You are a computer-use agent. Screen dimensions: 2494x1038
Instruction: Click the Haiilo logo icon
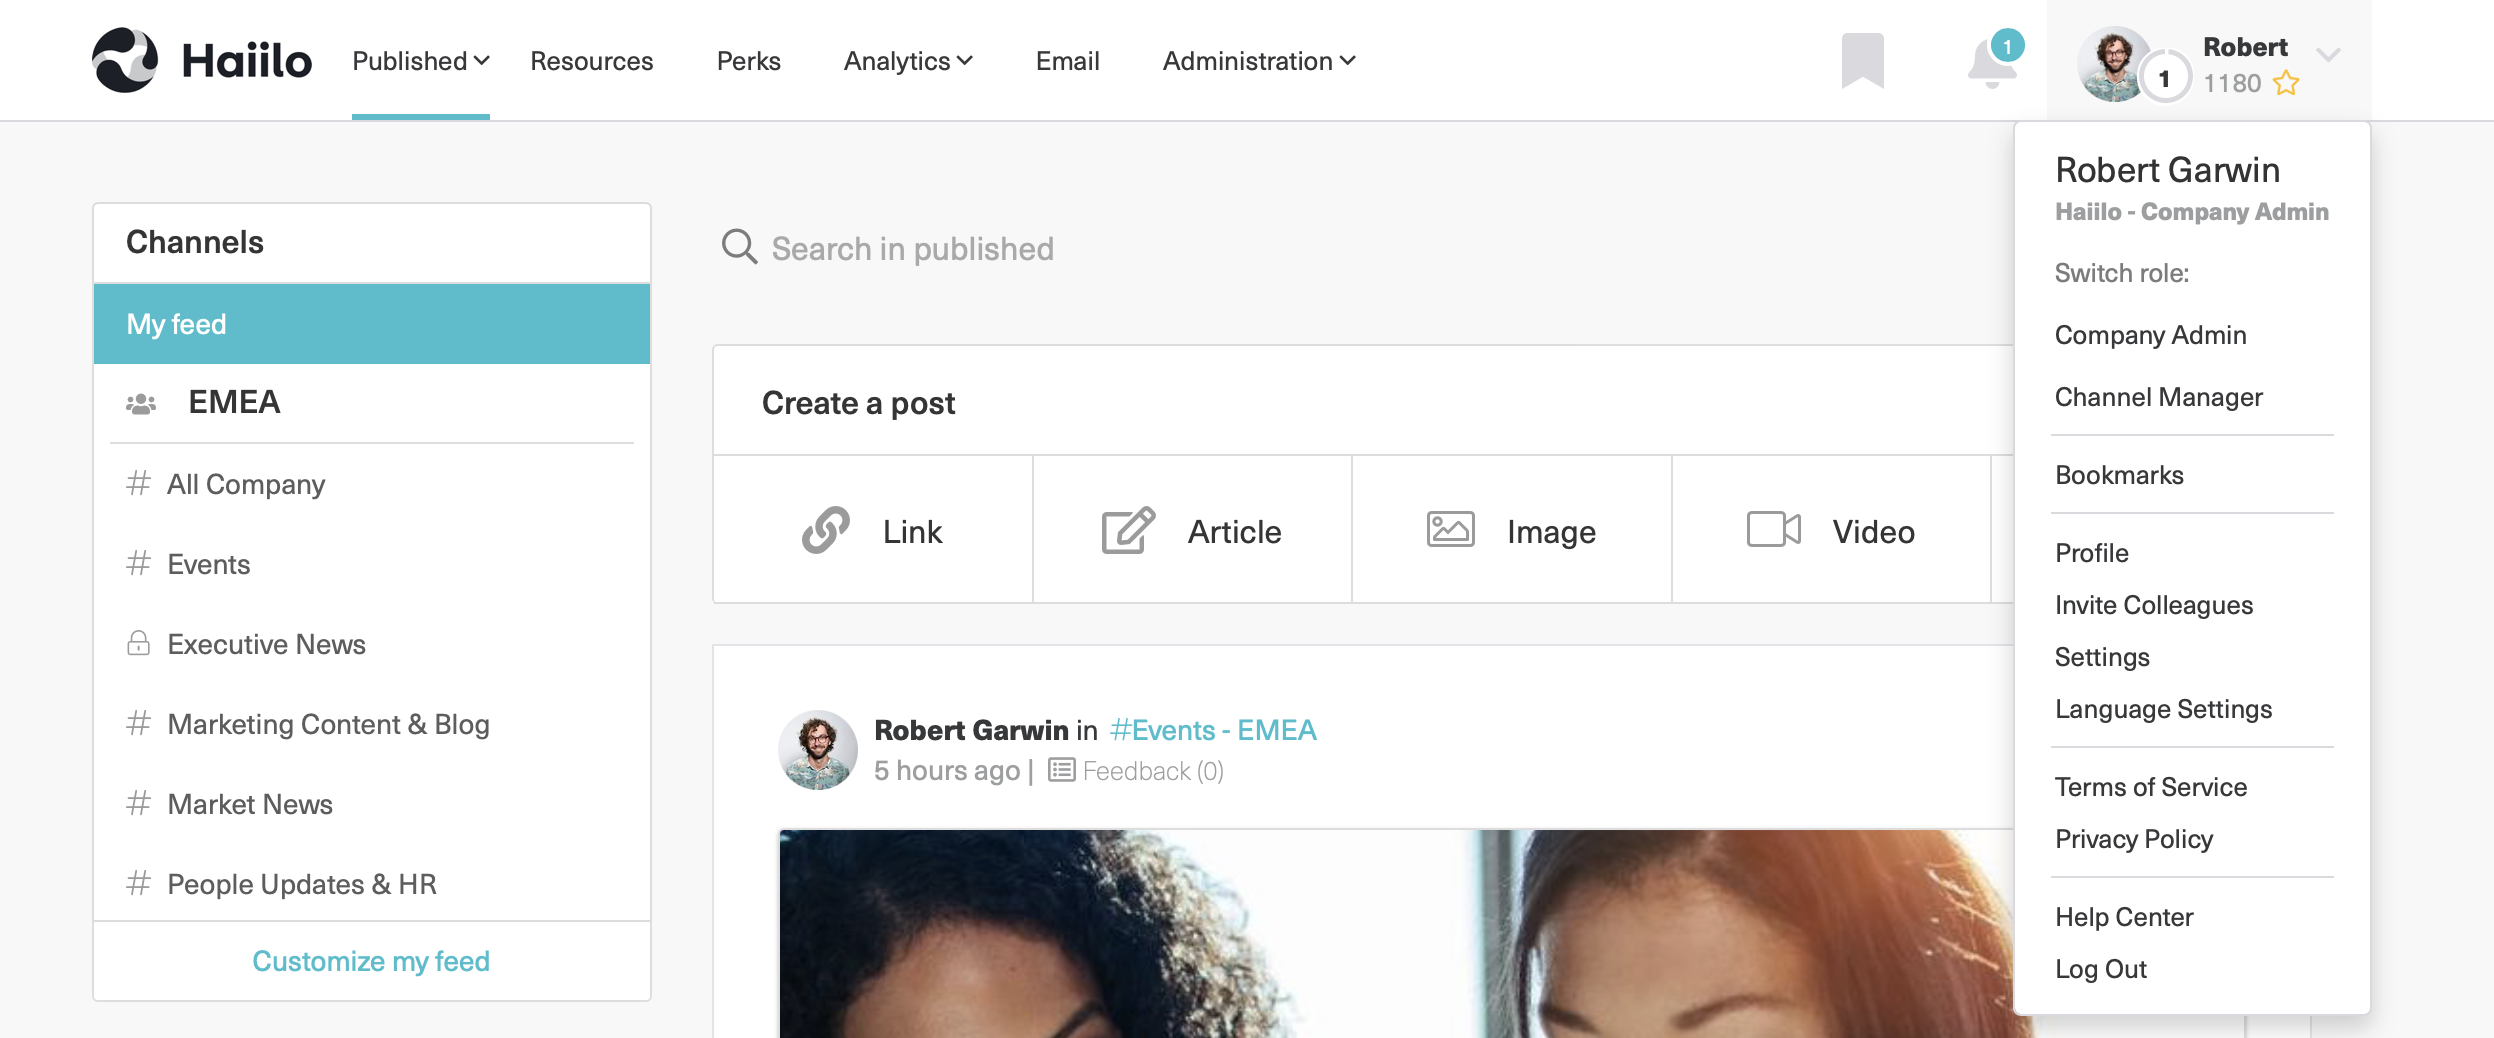[125, 60]
